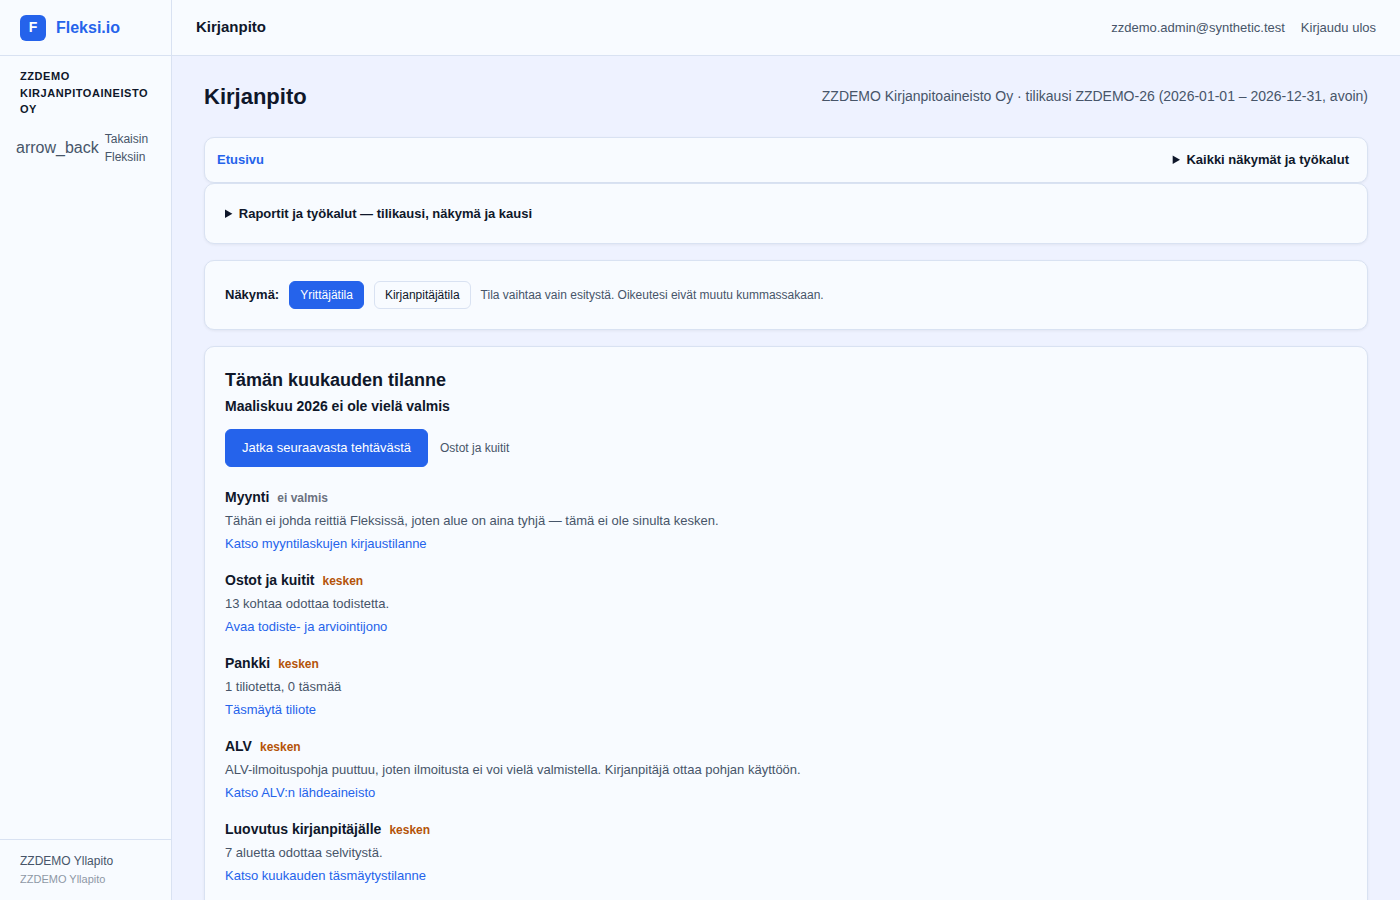Open Katso ALV:n lähdeaineisto link
Screen dimensions: 1400x900
click(x=300, y=793)
